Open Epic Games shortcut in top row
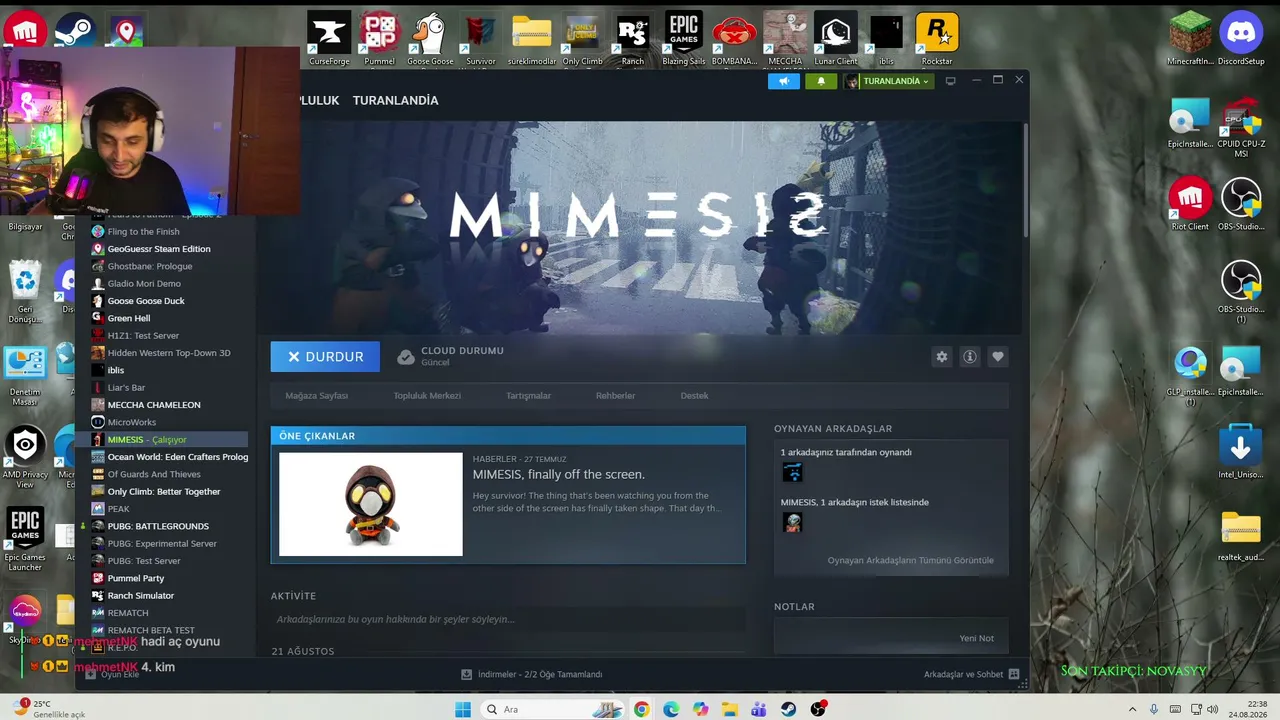1280x720 pixels. [x=683, y=40]
